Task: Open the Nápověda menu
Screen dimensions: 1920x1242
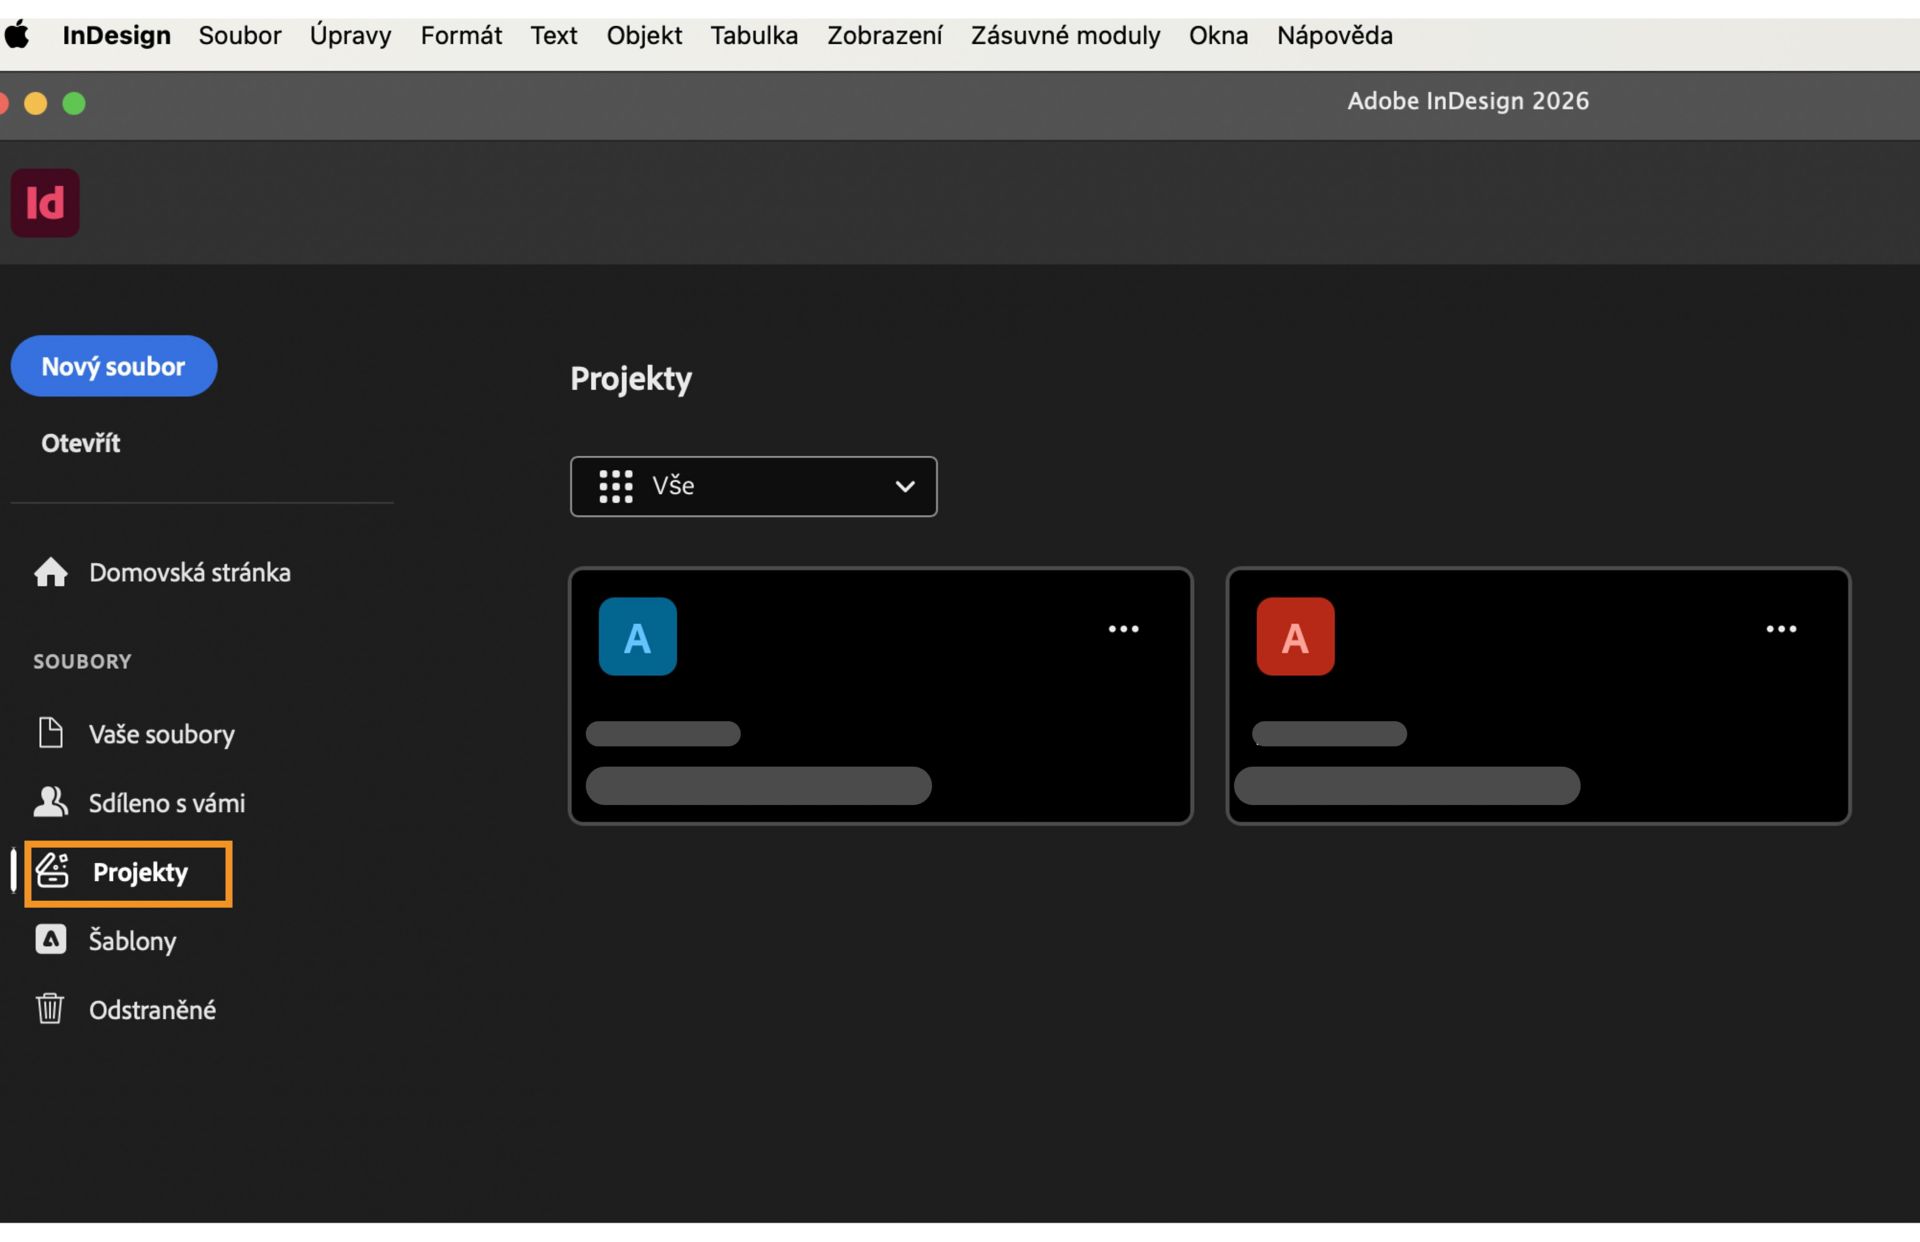Action: pyautogui.click(x=1334, y=35)
